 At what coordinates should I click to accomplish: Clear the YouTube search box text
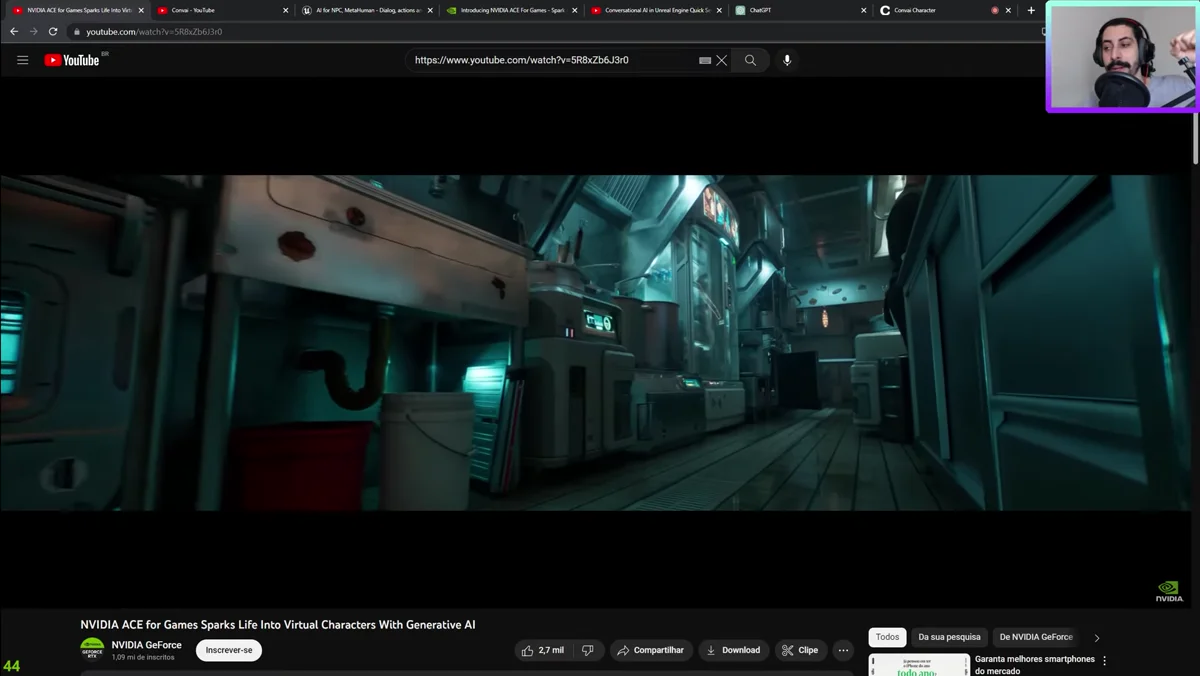[x=722, y=60]
